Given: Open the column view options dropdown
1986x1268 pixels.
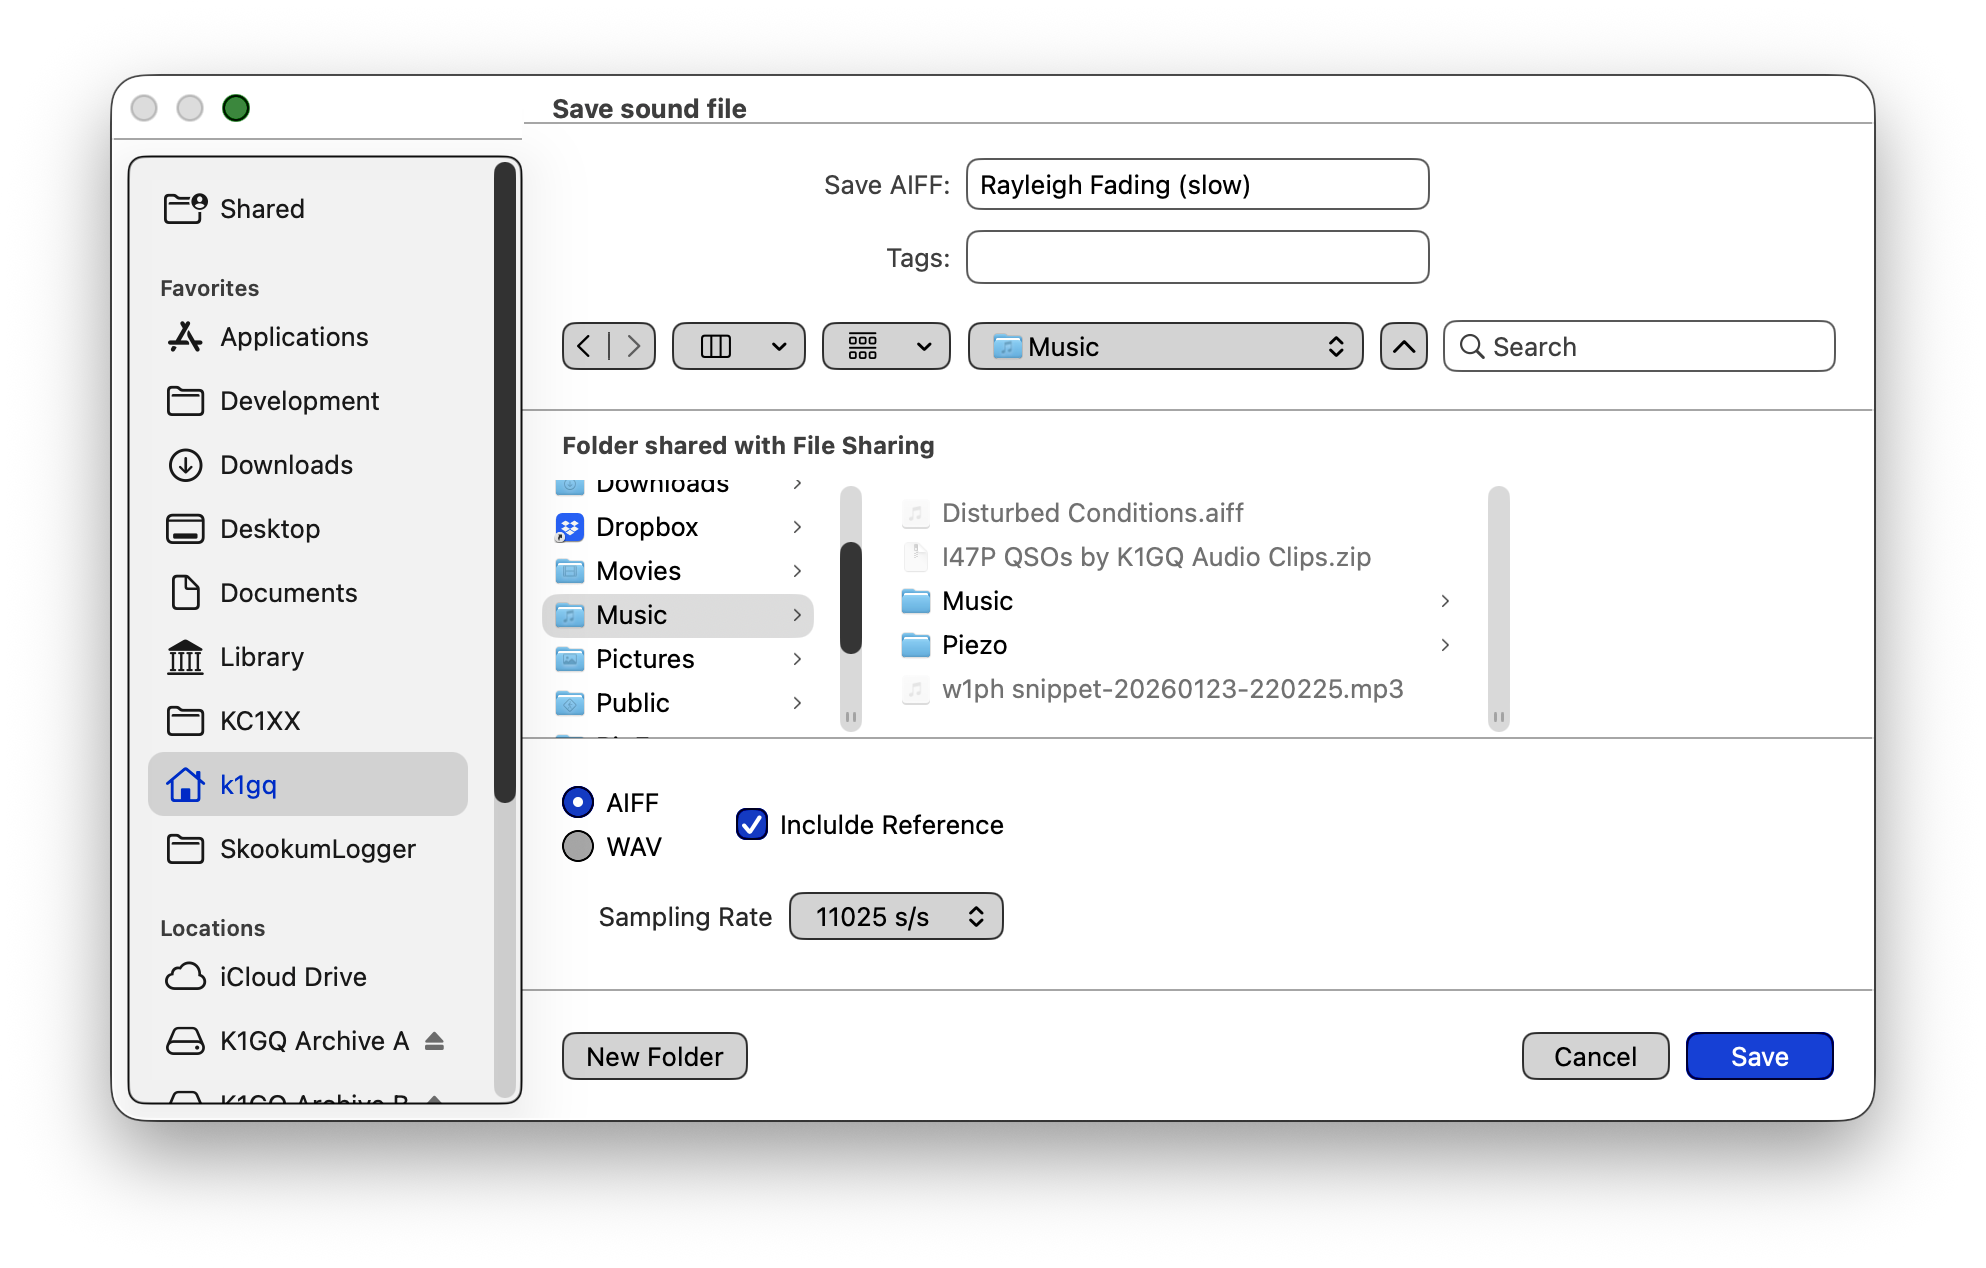Looking at the screenshot, I should point(738,346).
